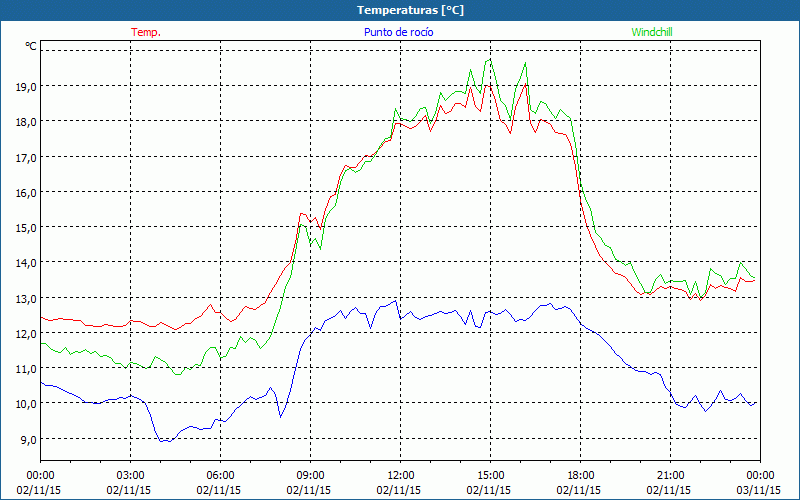Click the 21:00 time axis label
The height and width of the screenshot is (500, 800).
pos(670,476)
